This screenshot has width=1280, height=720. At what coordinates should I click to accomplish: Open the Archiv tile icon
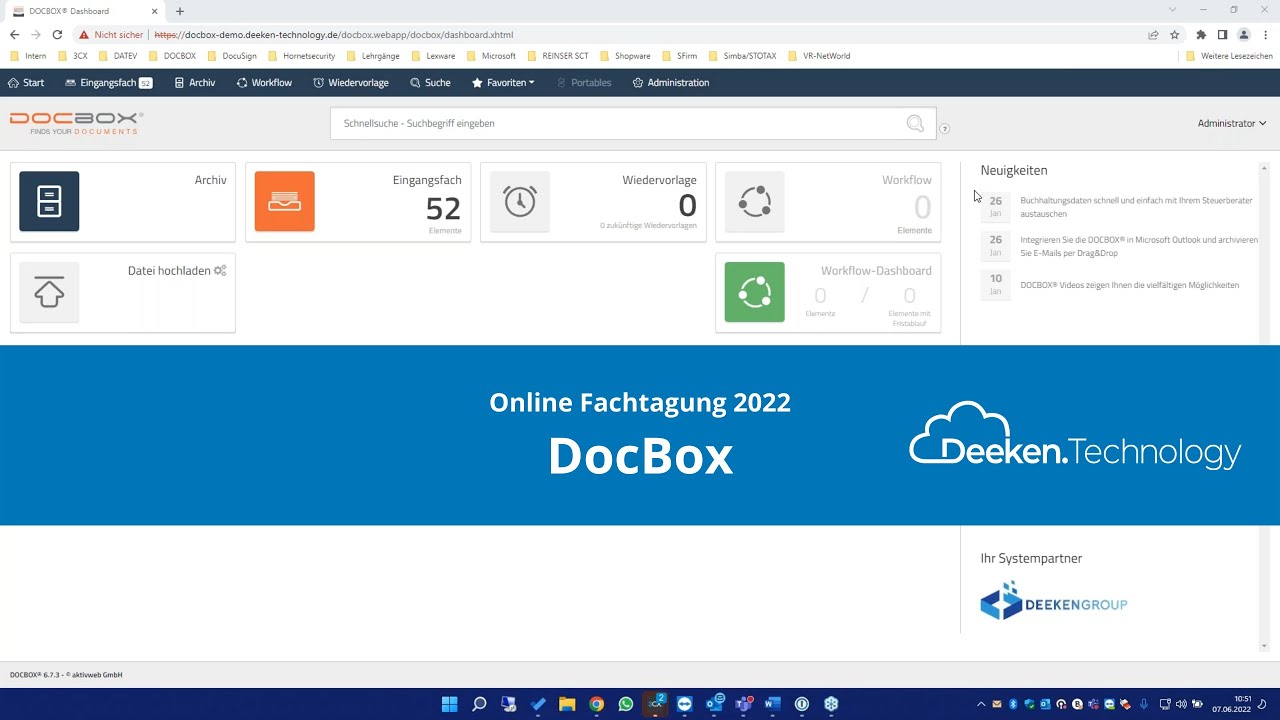click(49, 201)
